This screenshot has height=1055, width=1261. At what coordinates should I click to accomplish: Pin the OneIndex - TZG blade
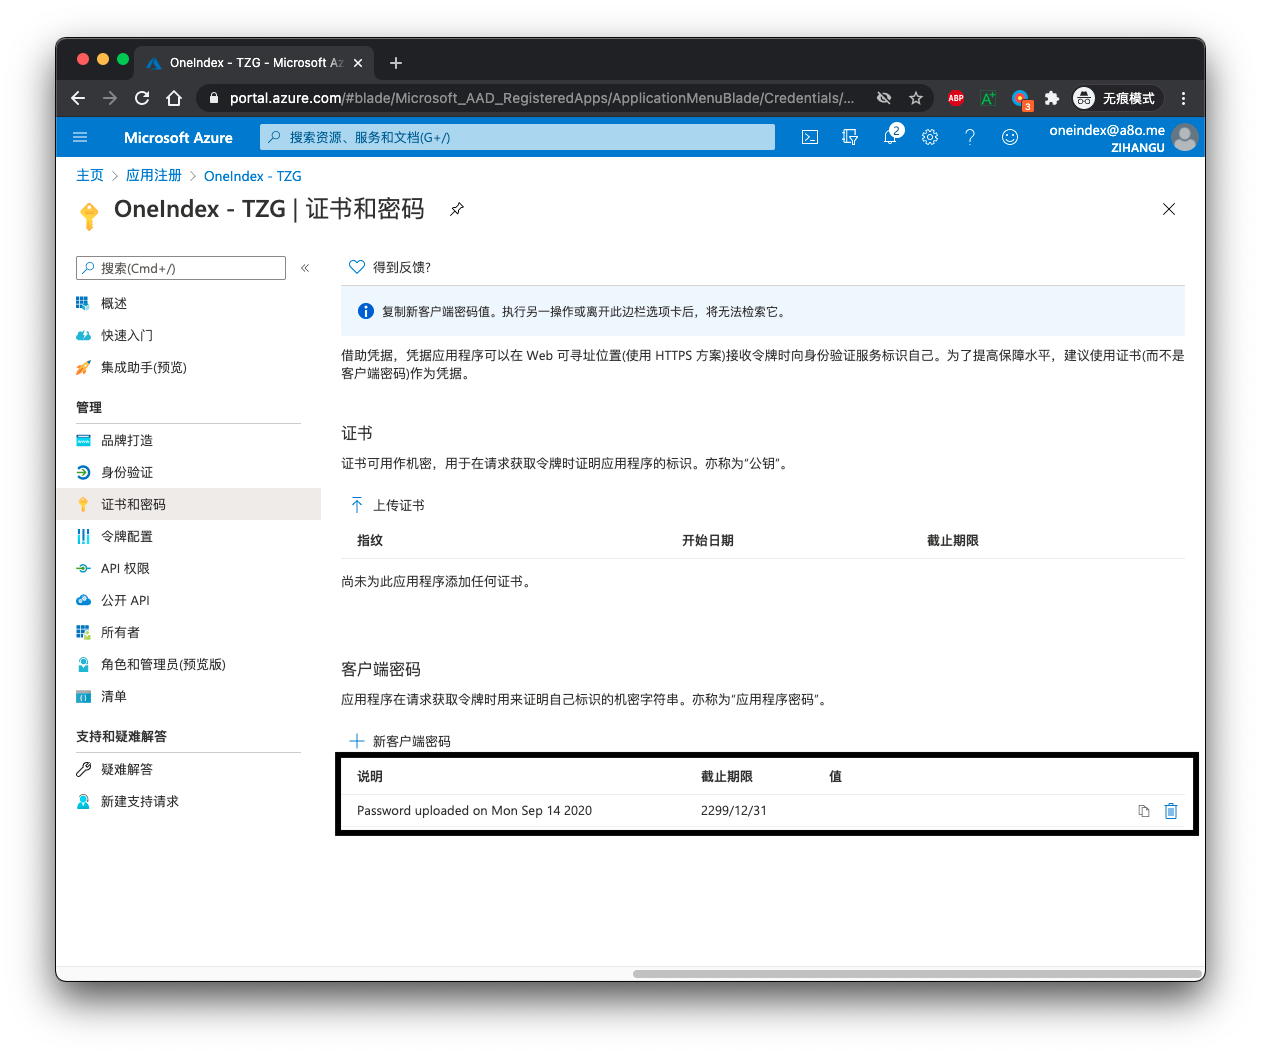point(457,210)
